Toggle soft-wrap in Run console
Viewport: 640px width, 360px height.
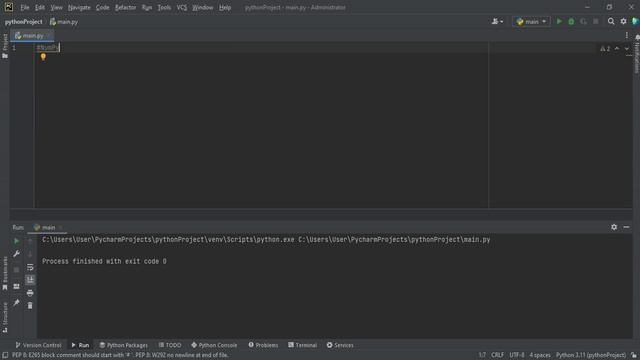click(30, 267)
